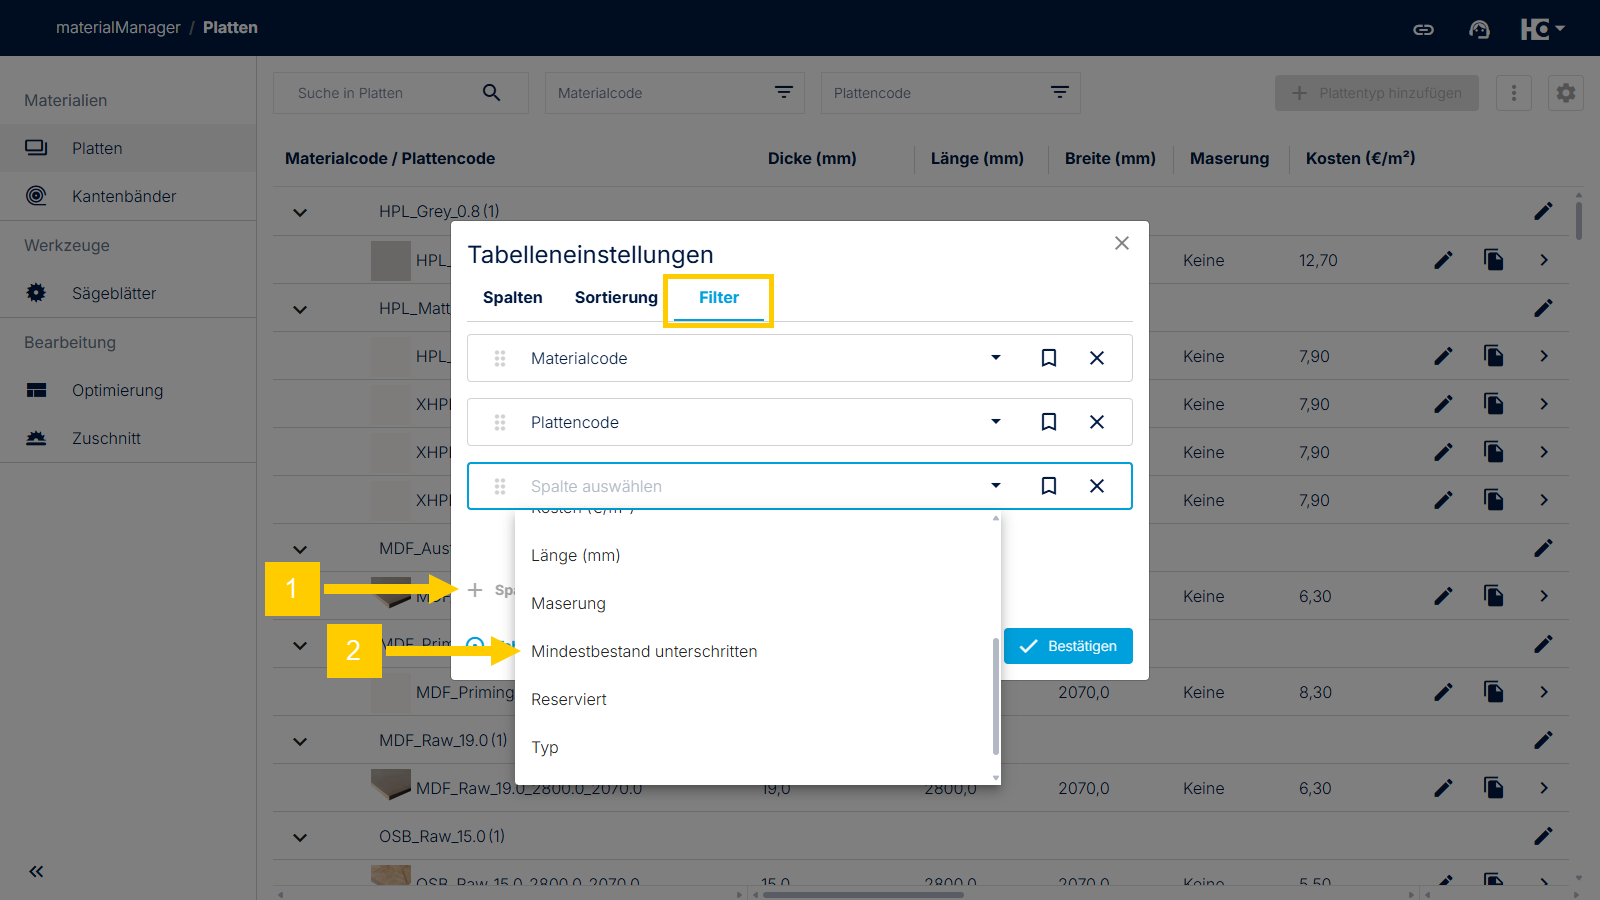The image size is (1600, 900).
Task: Open Plattencode filter row dropdown
Action: [x=996, y=422]
